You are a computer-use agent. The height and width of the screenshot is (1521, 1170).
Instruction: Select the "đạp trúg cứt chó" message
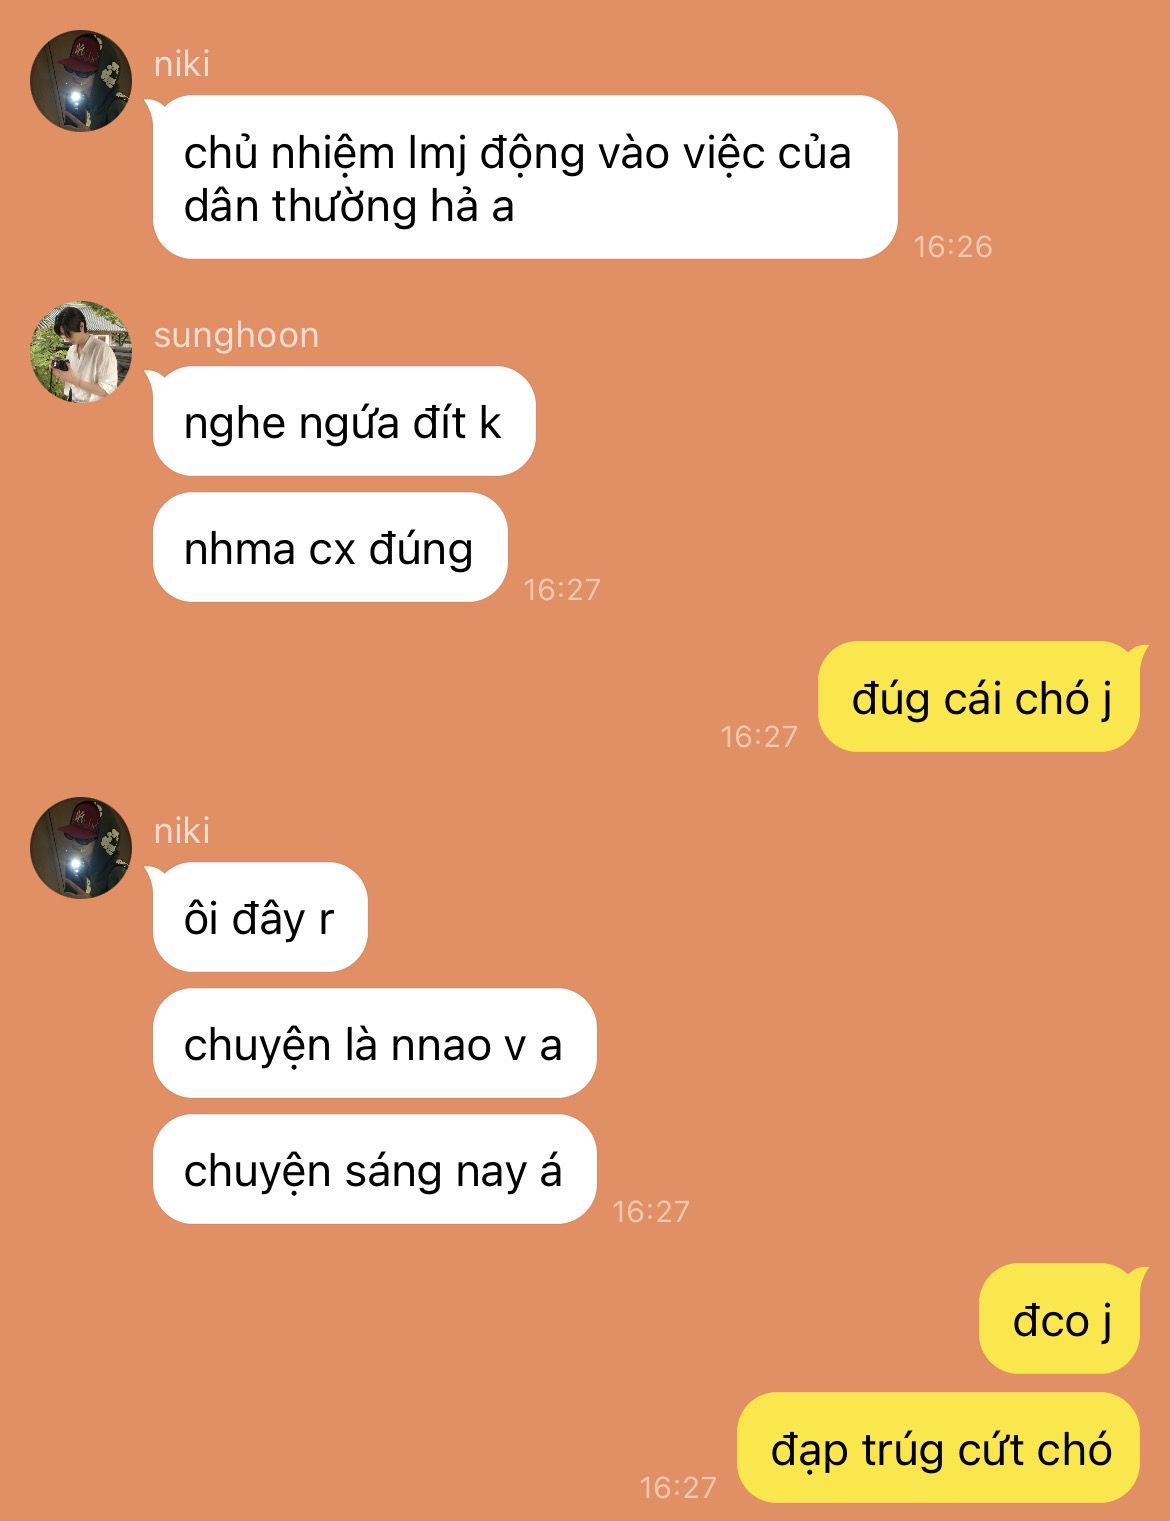click(x=939, y=1448)
